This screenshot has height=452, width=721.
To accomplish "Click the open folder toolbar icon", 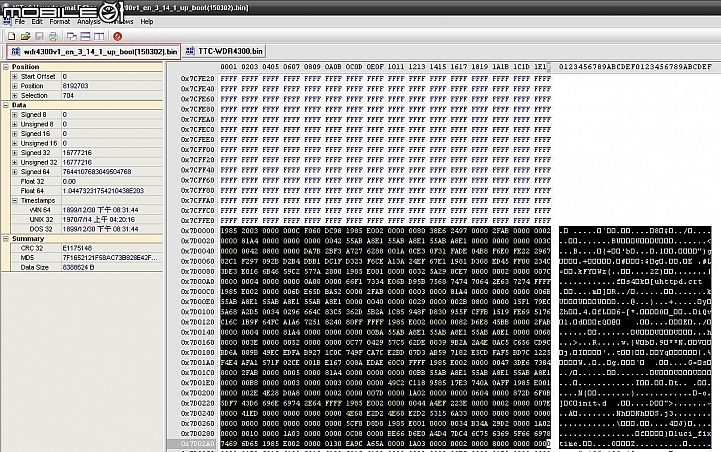I will point(25,36).
